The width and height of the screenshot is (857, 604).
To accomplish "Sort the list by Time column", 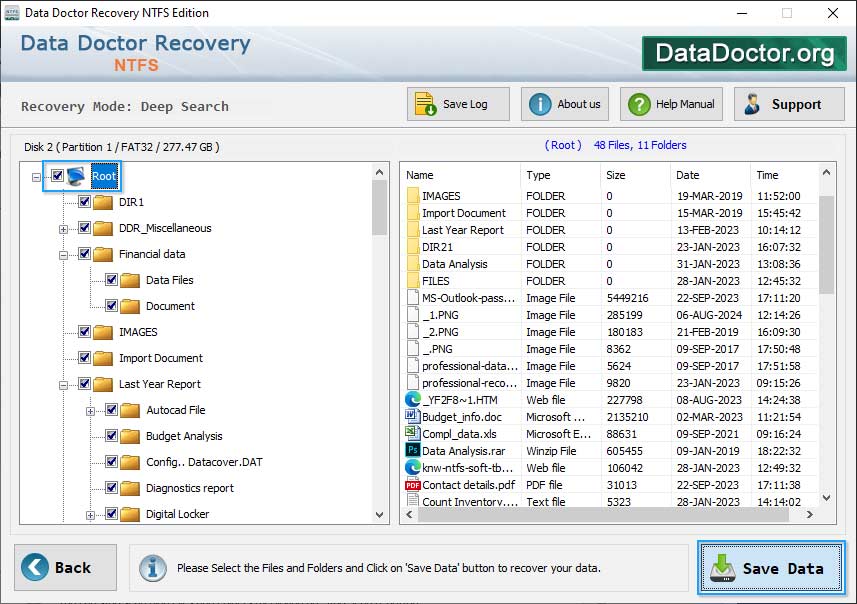I will (784, 175).
